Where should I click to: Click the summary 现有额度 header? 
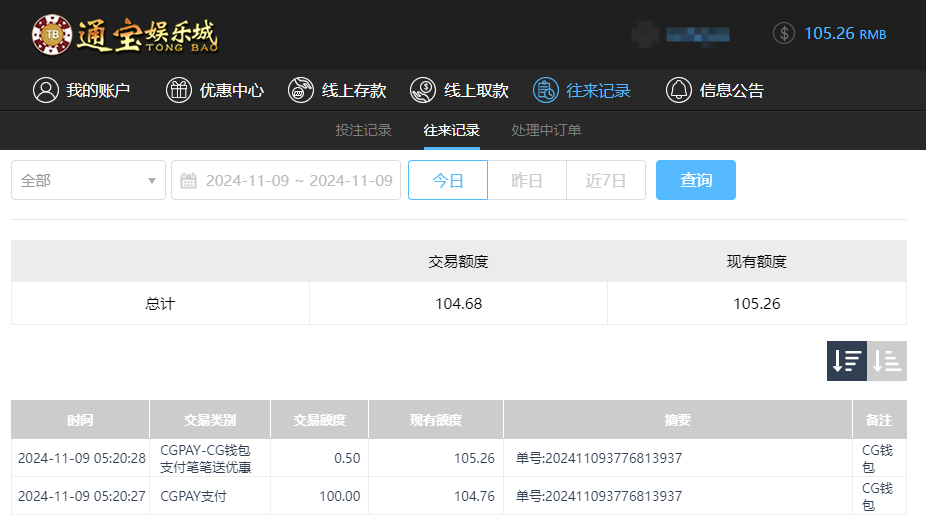click(x=757, y=262)
